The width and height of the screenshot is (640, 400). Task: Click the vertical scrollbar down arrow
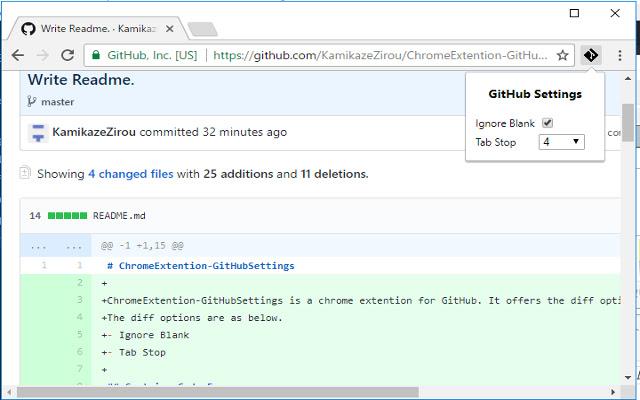tap(628, 378)
